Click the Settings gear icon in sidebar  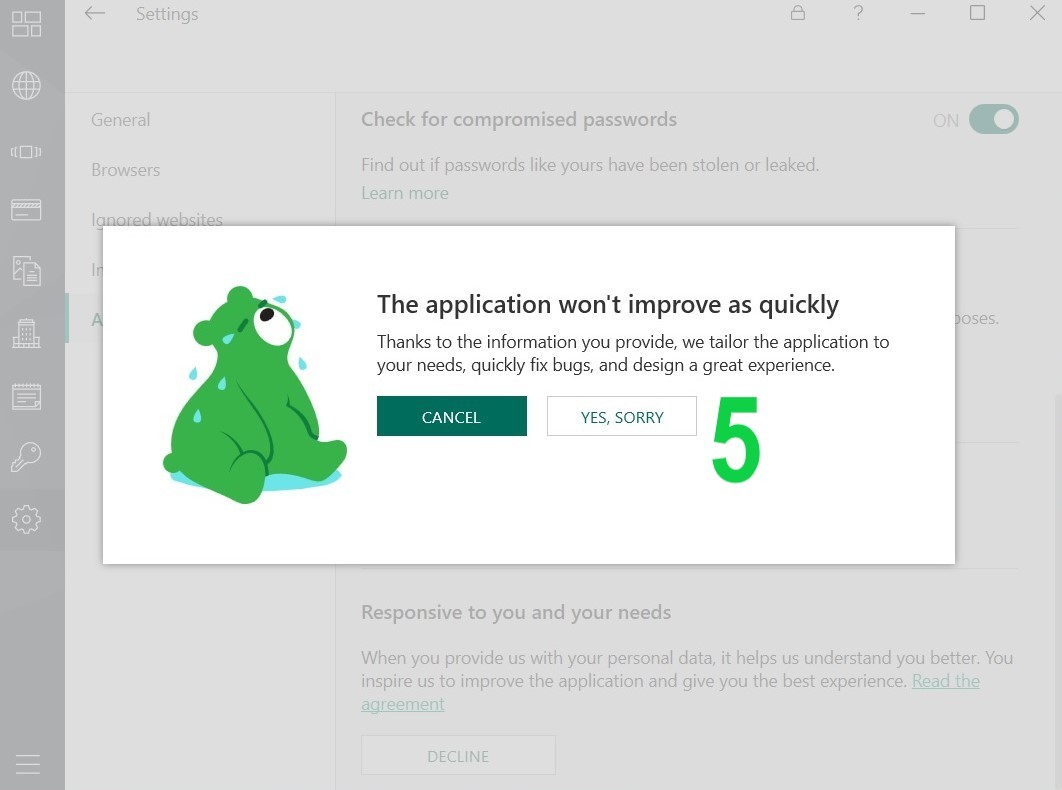26,519
